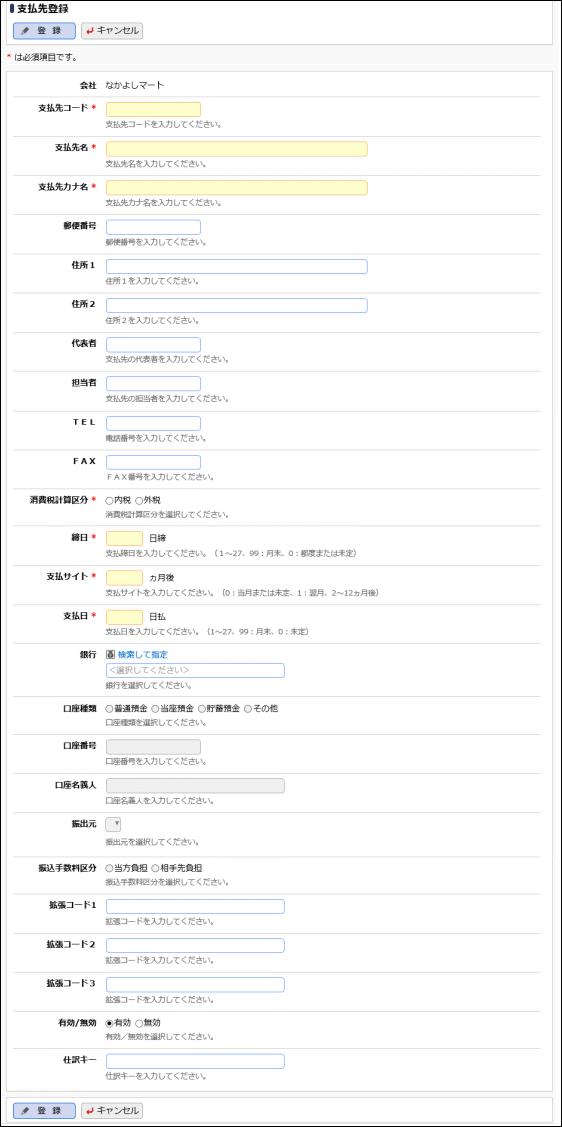Open the 振出元 dropdown
562x1127 pixels.
tap(114, 824)
